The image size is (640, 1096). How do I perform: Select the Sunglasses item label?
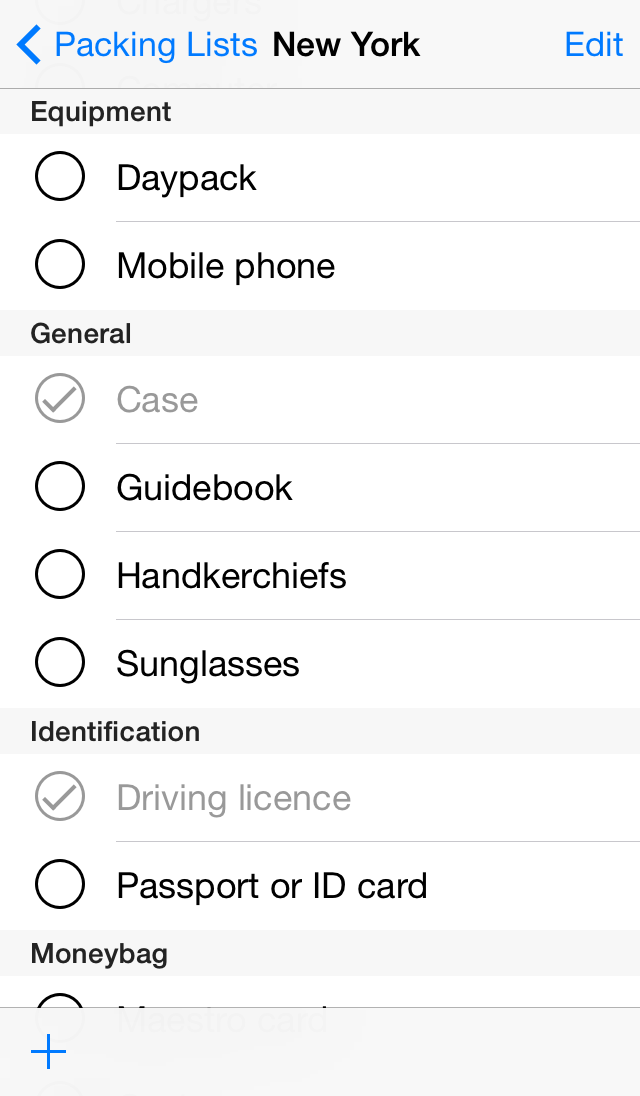208,664
